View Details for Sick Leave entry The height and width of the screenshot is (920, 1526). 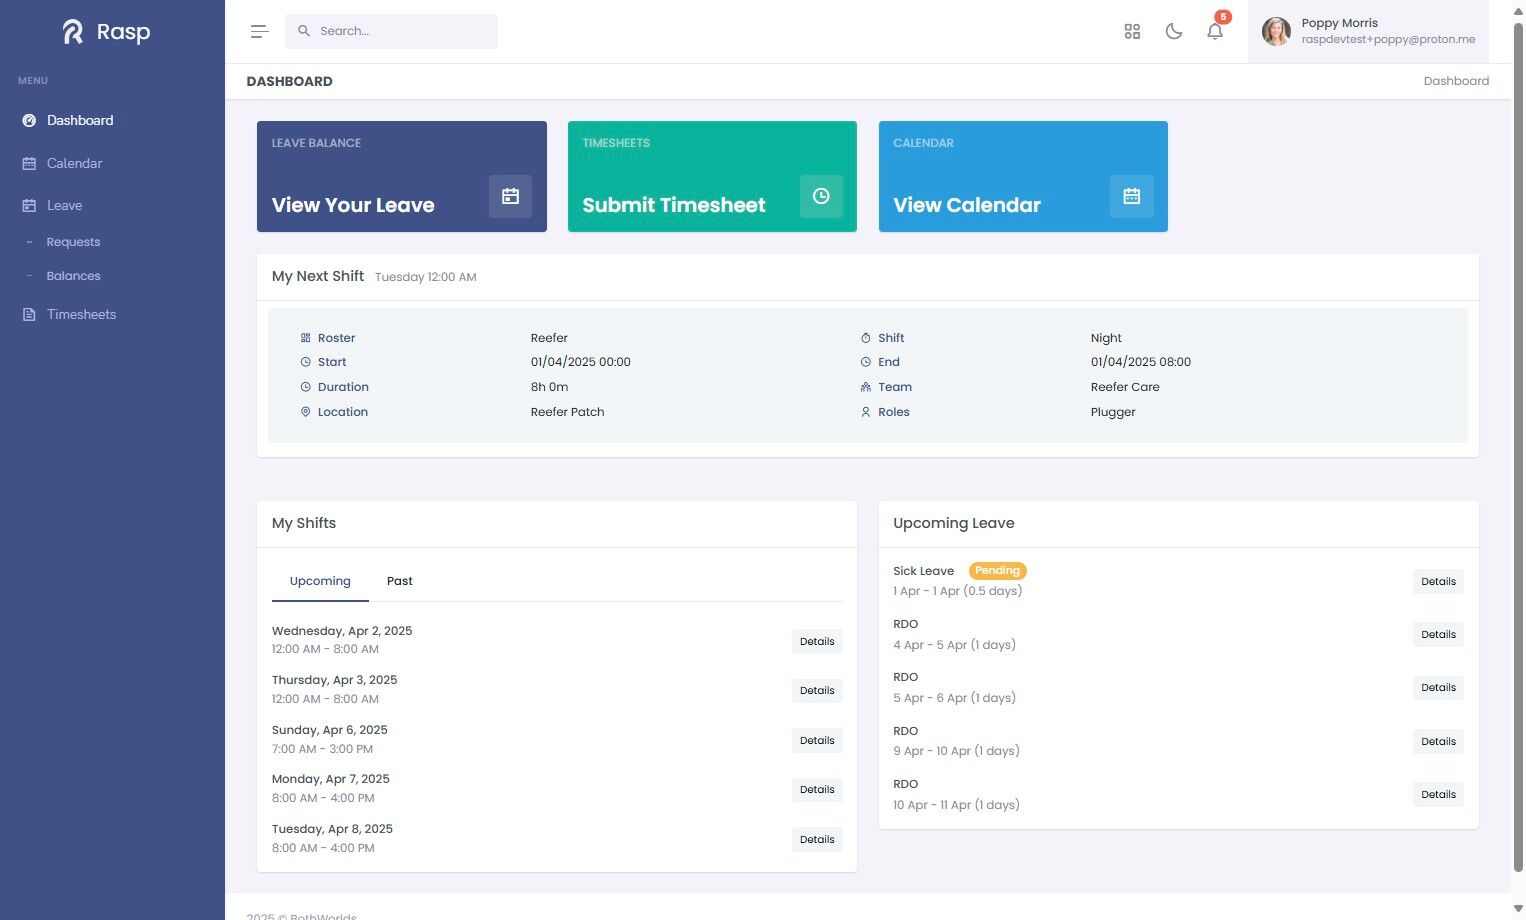(x=1438, y=581)
